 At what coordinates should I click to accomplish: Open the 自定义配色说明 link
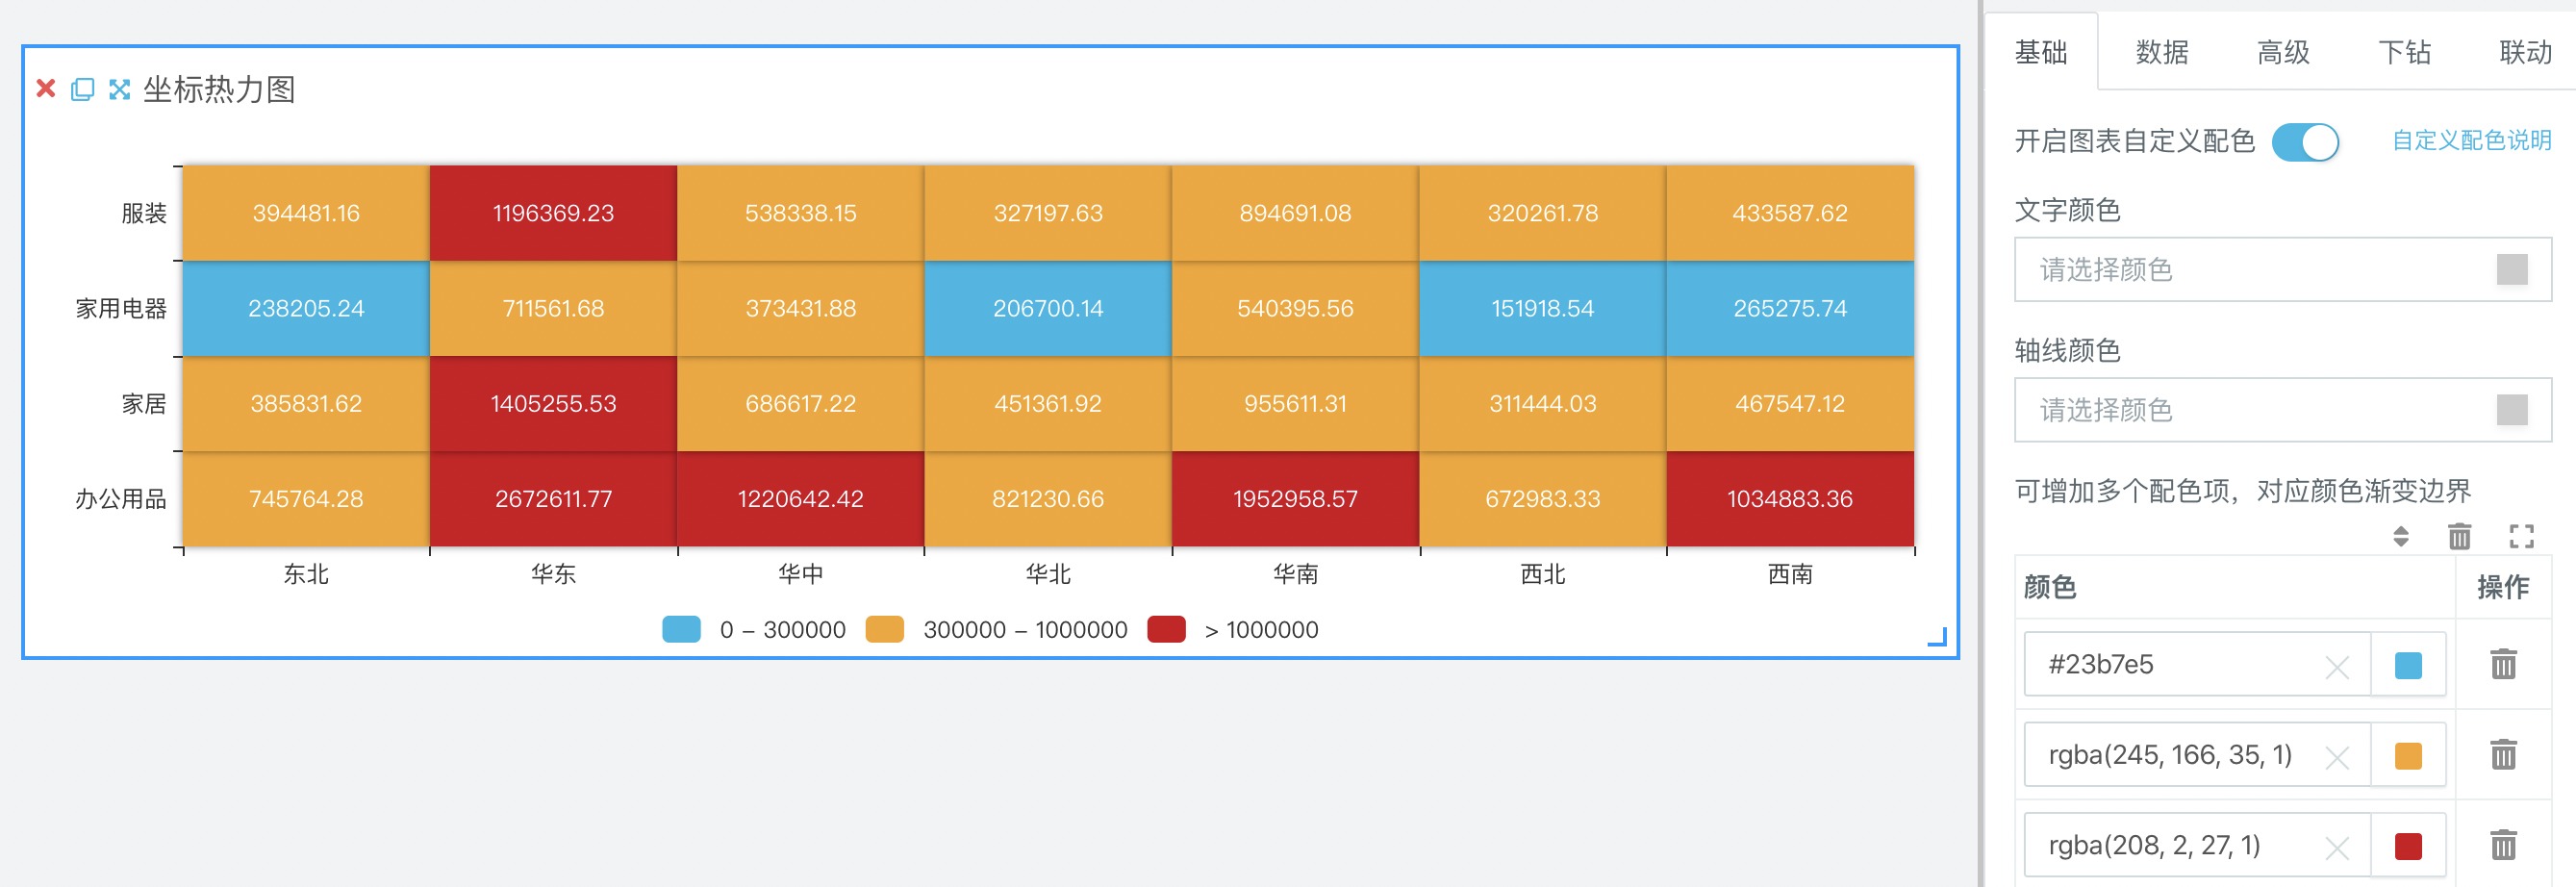pyautogui.click(x=2471, y=140)
